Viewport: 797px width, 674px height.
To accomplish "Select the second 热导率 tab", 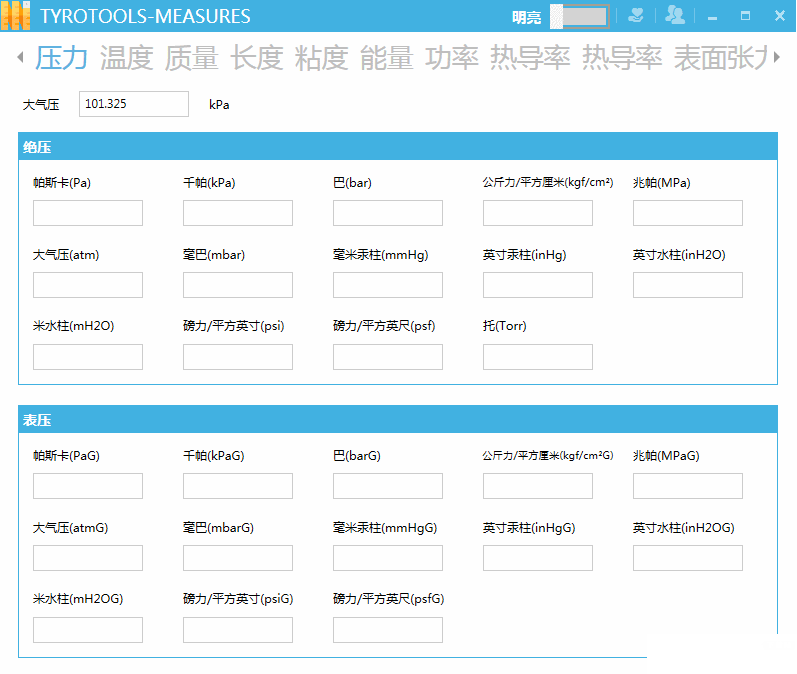I will [x=622, y=58].
